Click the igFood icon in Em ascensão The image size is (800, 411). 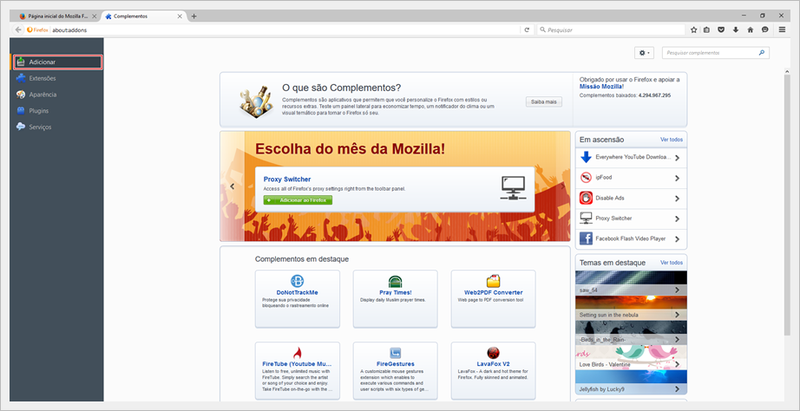click(586, 177)
